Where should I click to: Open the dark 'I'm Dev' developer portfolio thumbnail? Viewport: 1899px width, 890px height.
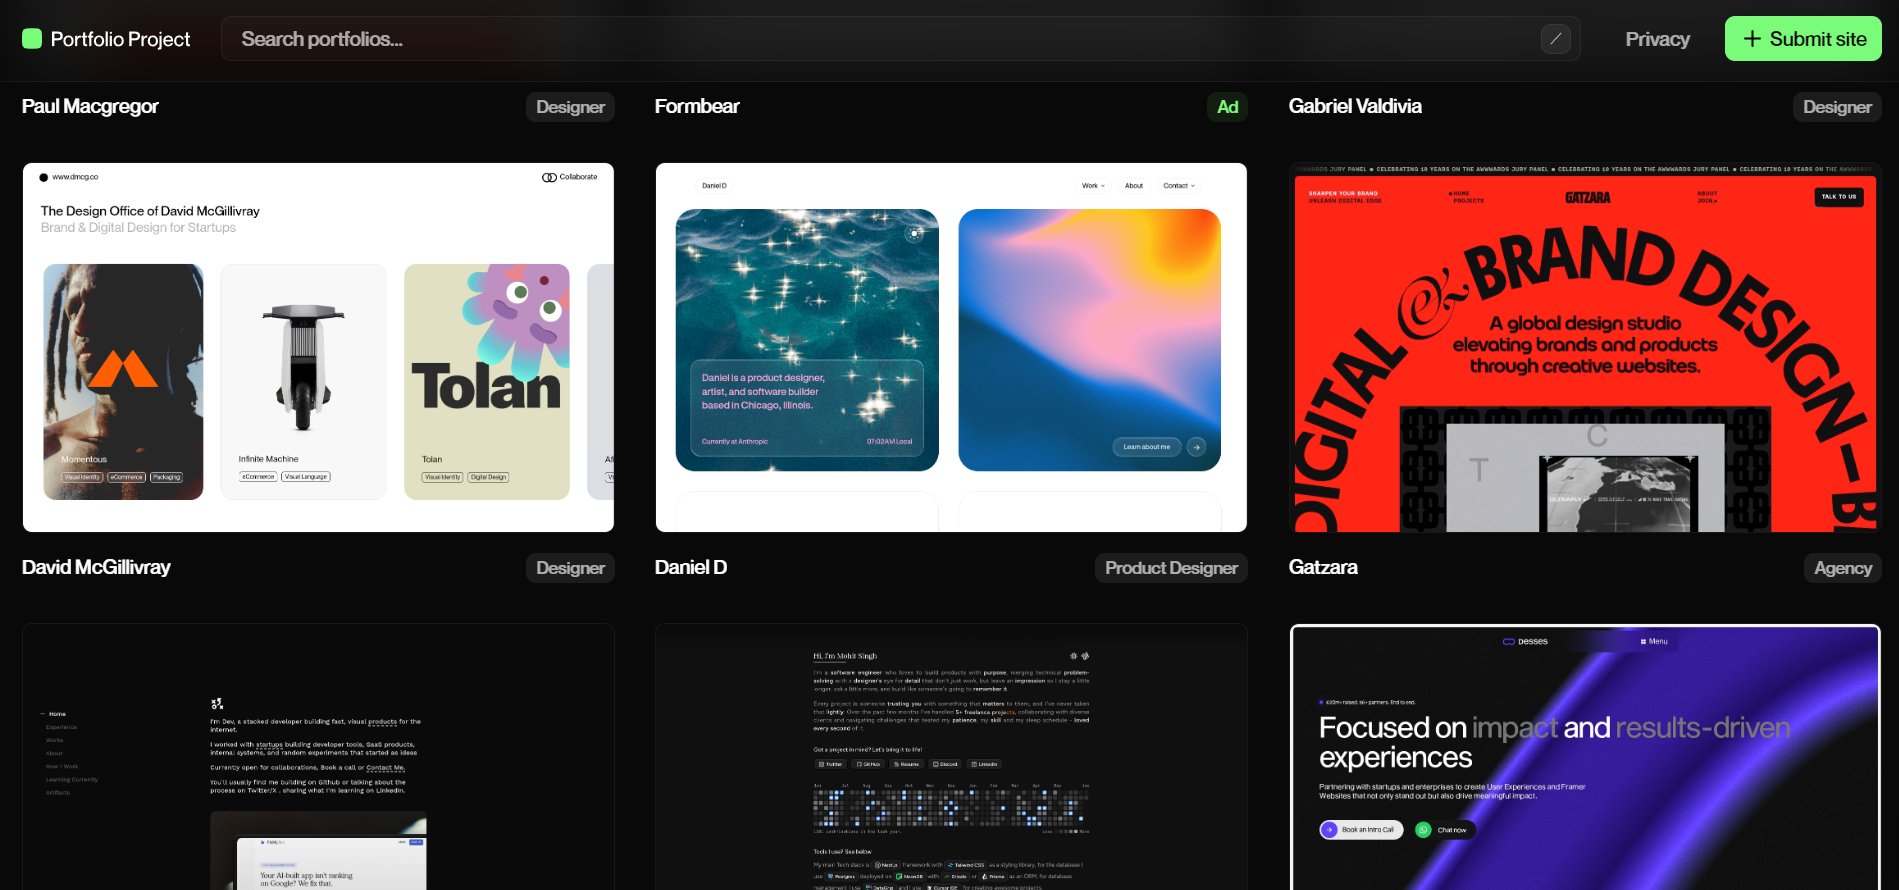click(x=318, y=757)
